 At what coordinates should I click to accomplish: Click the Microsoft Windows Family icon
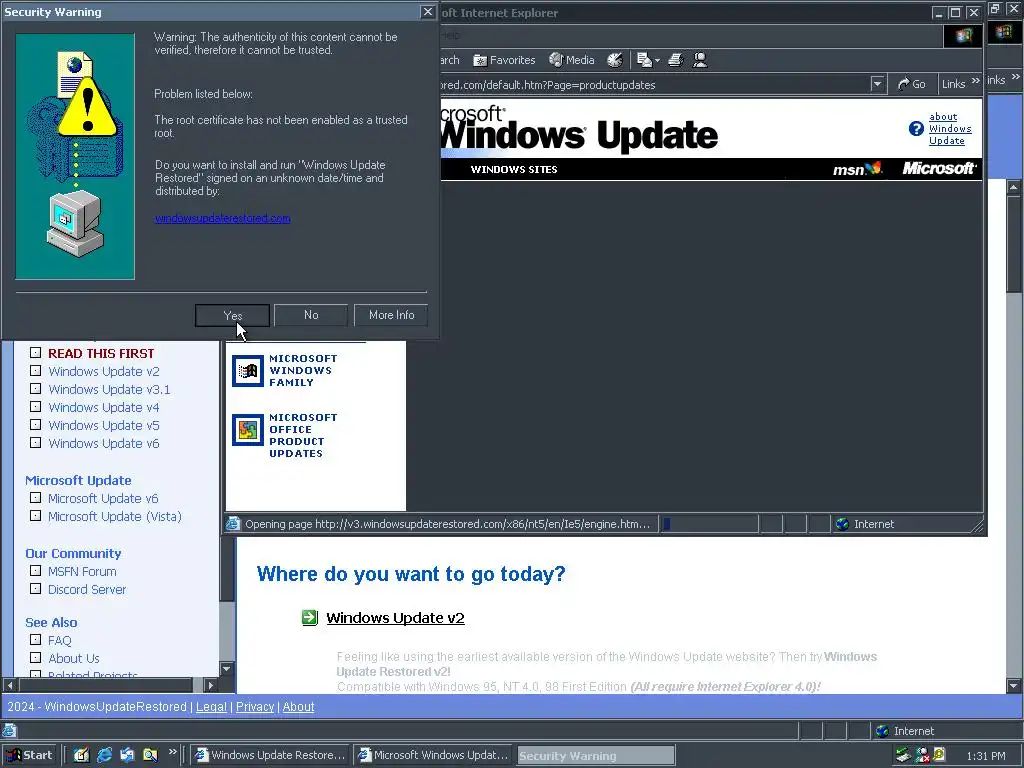pyautogui.click(x=248, y=371)
